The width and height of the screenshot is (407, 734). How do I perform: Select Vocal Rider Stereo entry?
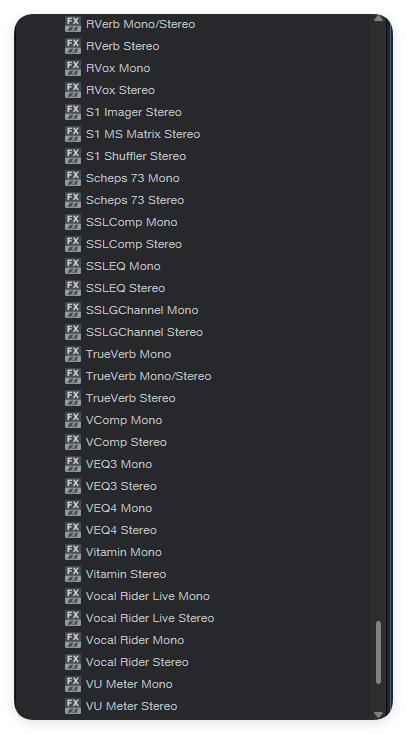point(137,662)
